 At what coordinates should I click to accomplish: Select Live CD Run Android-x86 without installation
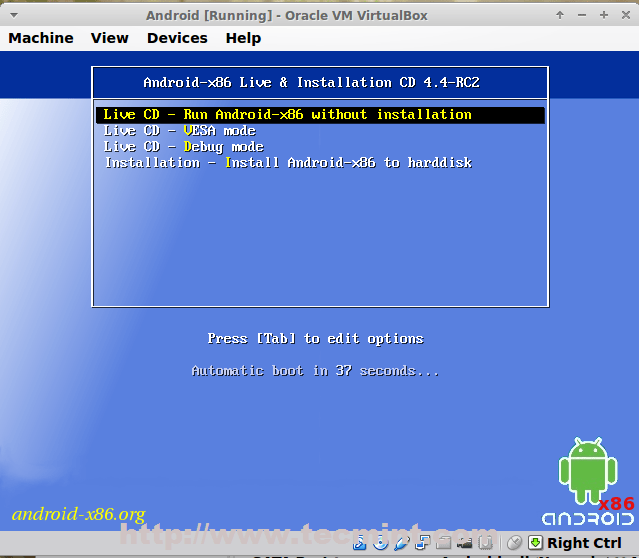coord(320,115)
